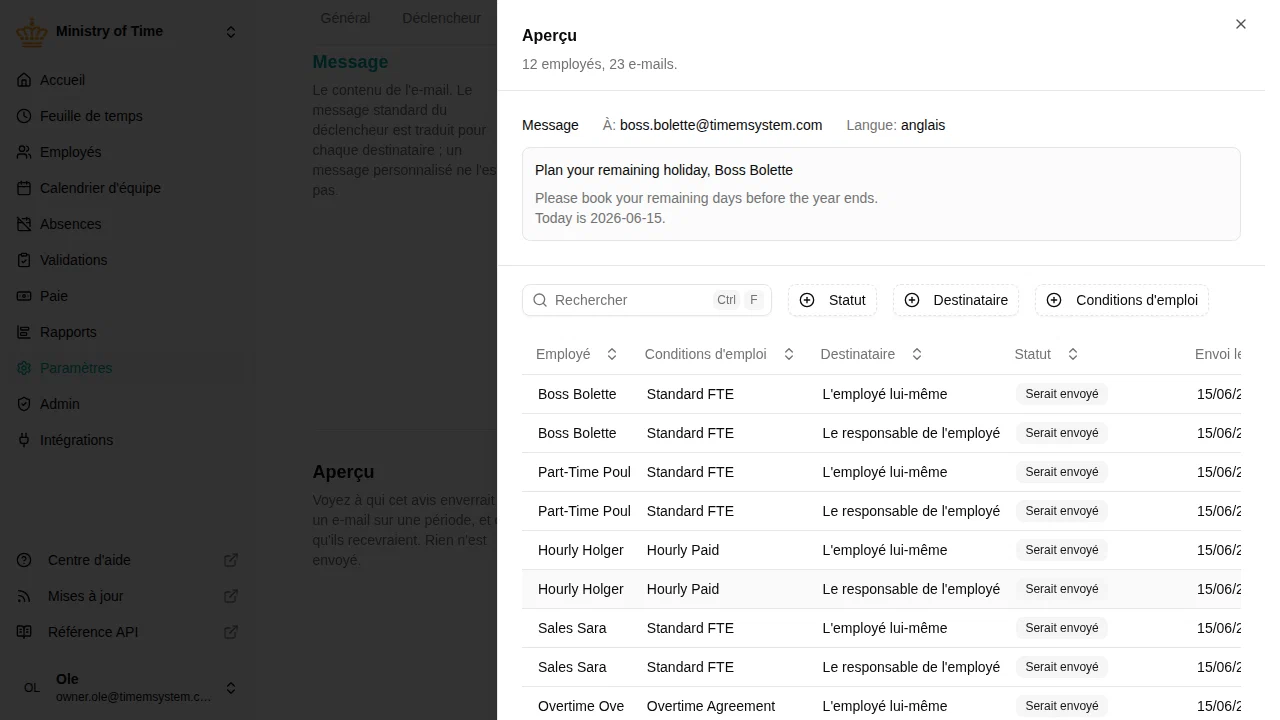Sort by the Employé column
This screenshot has width=1280, height=720.
pos(577,354)
